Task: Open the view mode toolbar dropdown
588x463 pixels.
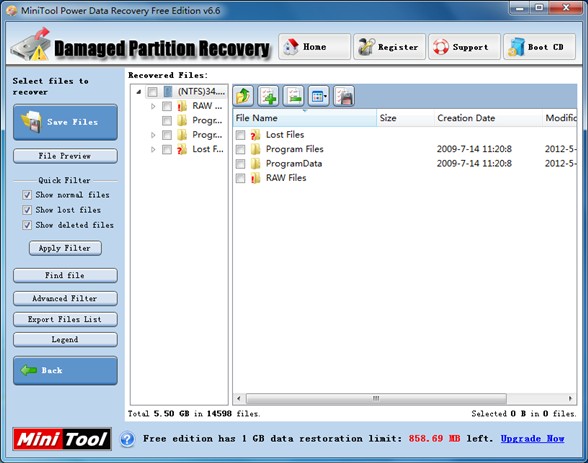Action: point(318,96)
